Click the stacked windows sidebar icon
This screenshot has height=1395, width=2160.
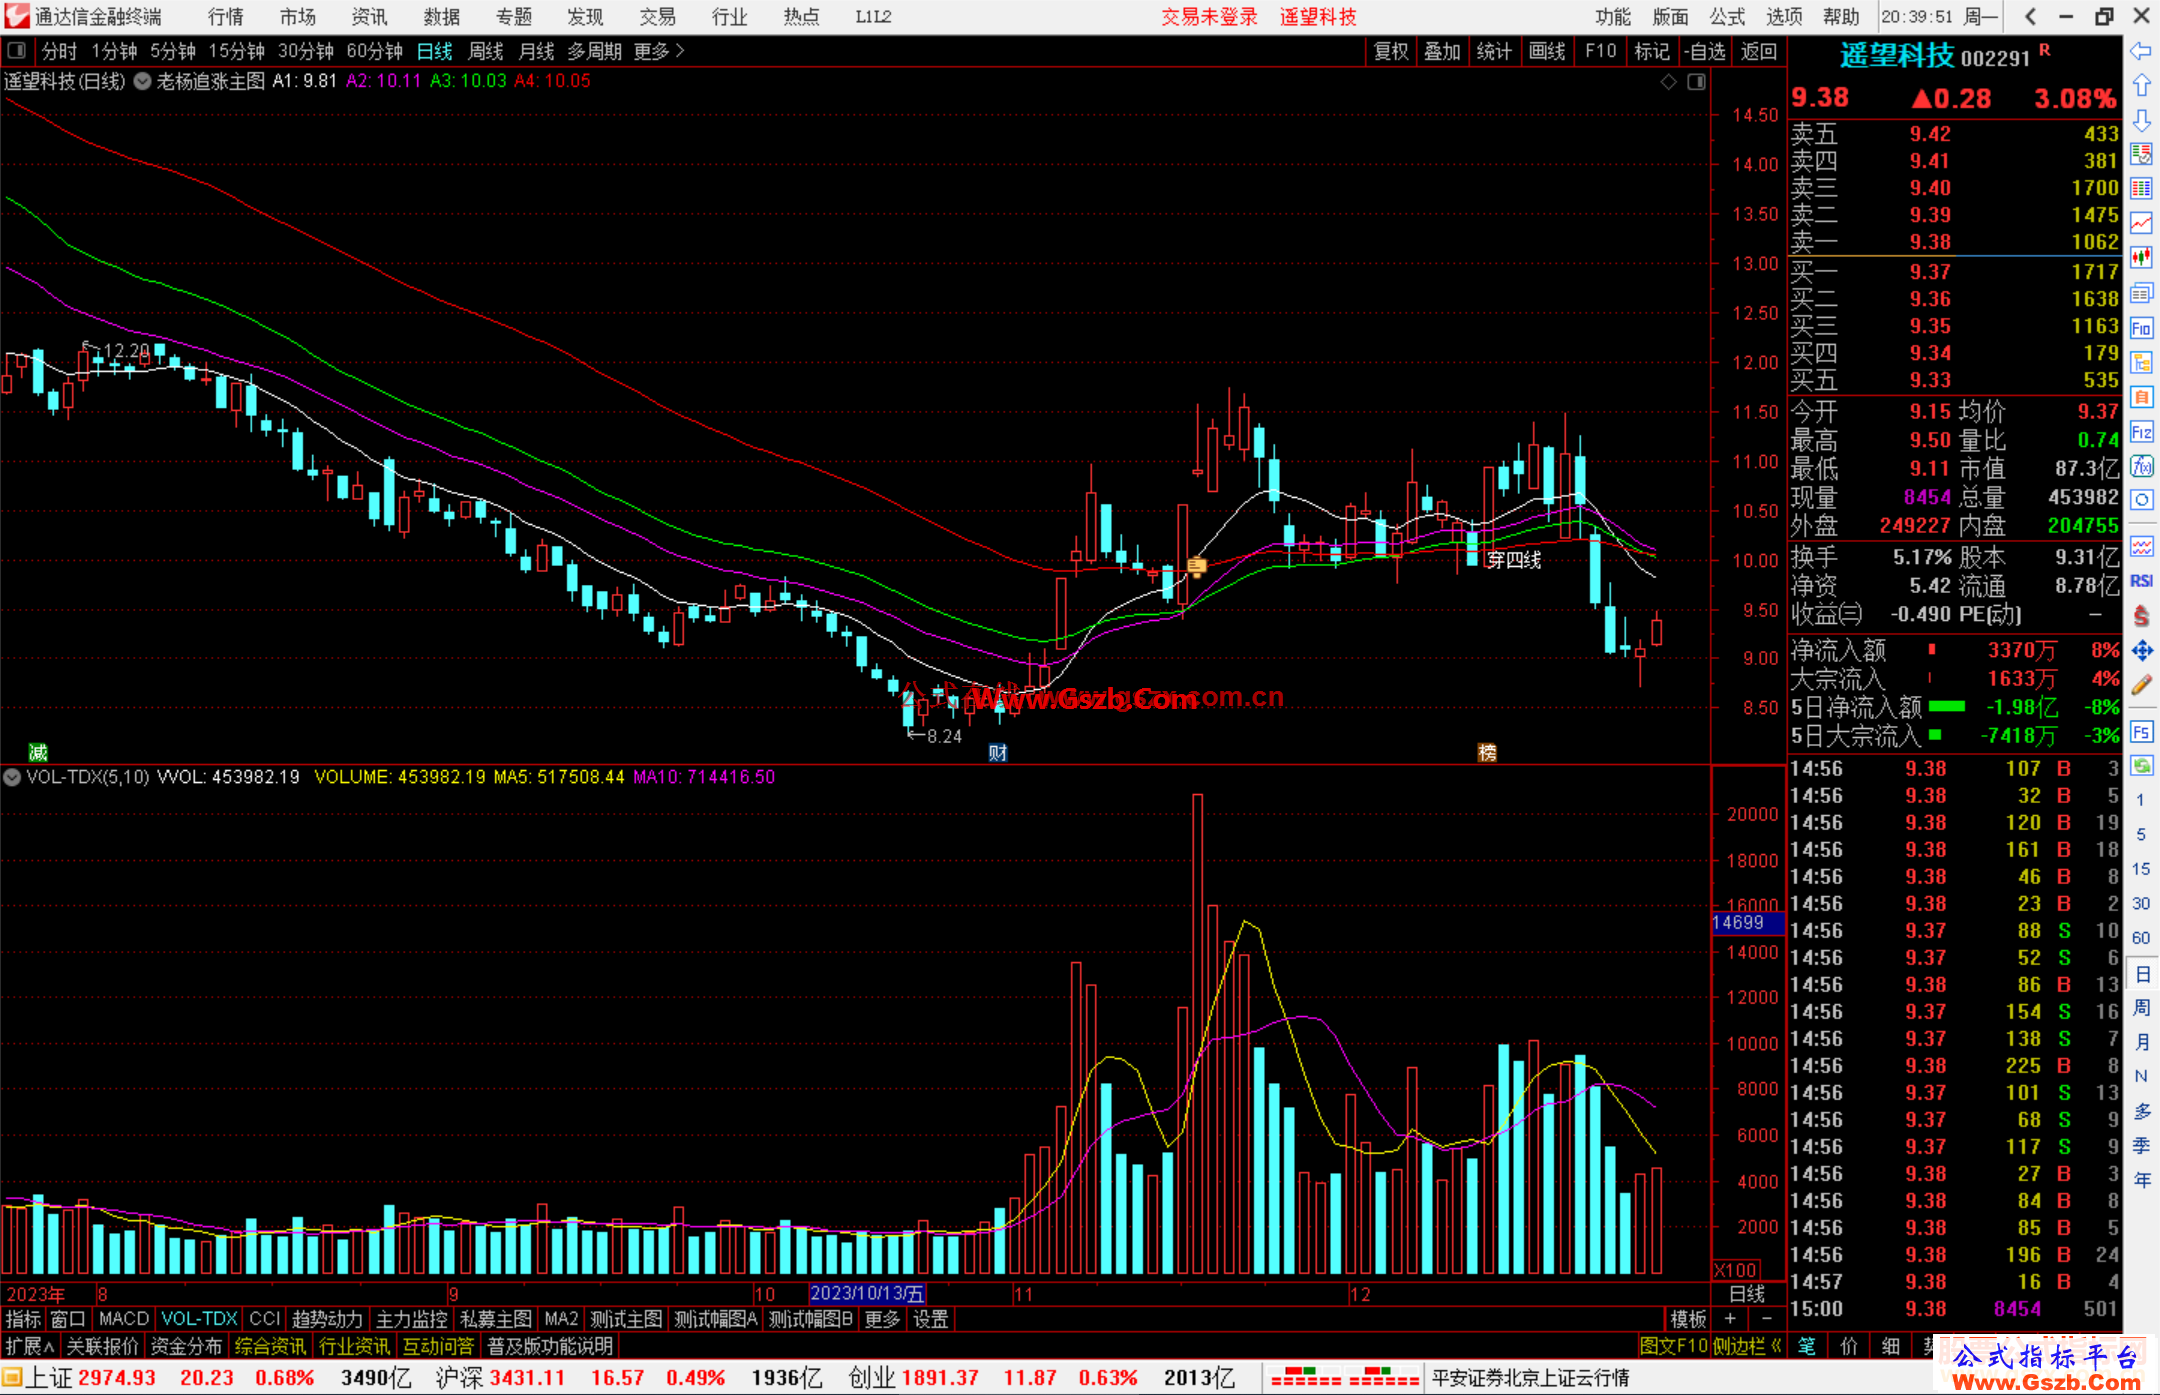click(x=2141, y=293)
